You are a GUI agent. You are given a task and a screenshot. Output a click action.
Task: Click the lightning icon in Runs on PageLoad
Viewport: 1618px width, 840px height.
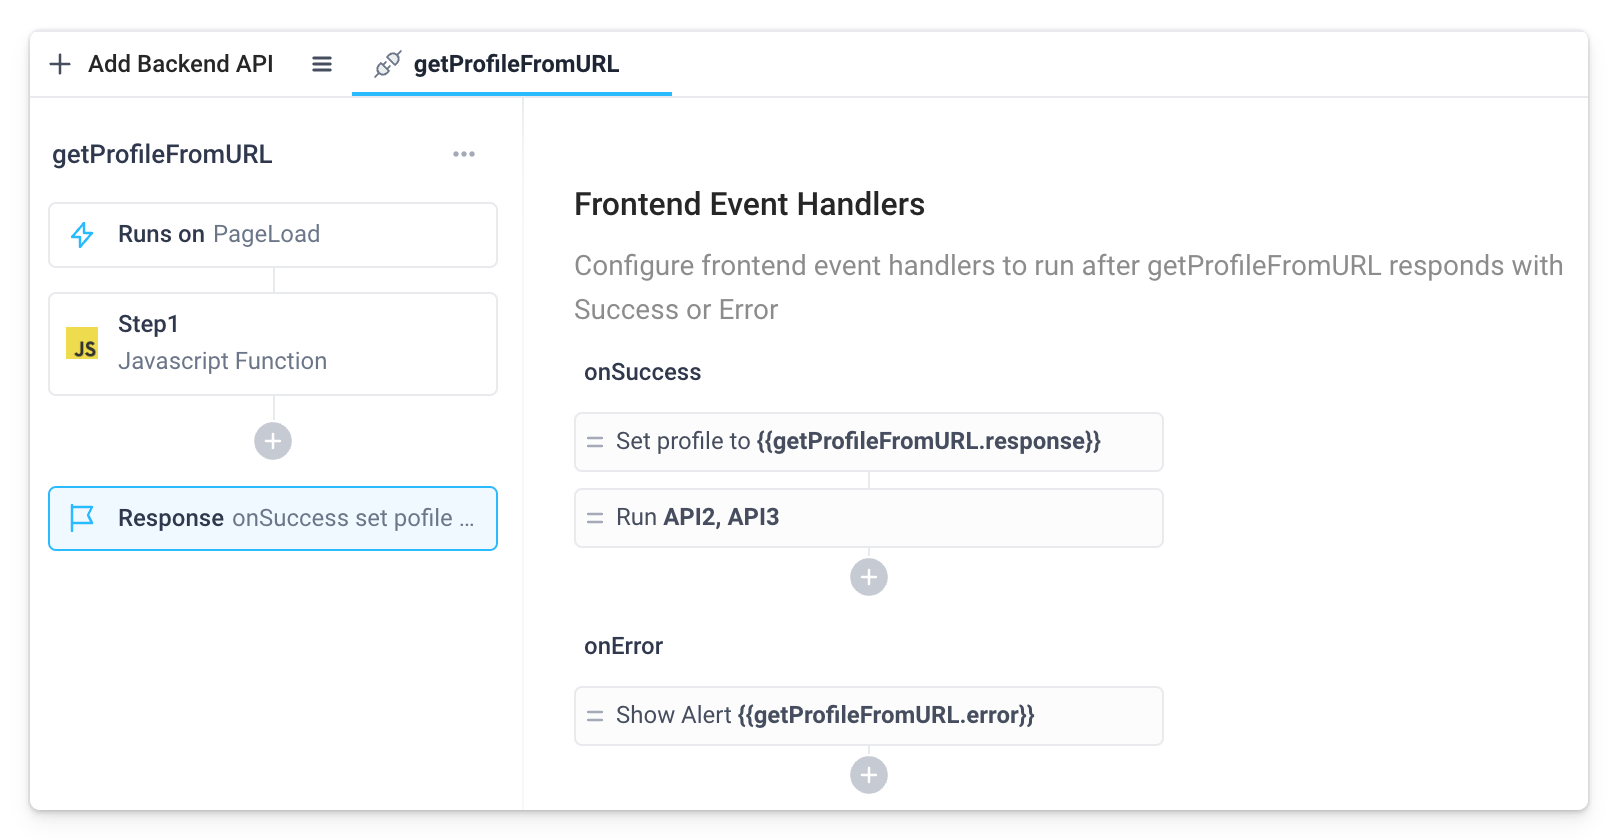pos(83,234)
